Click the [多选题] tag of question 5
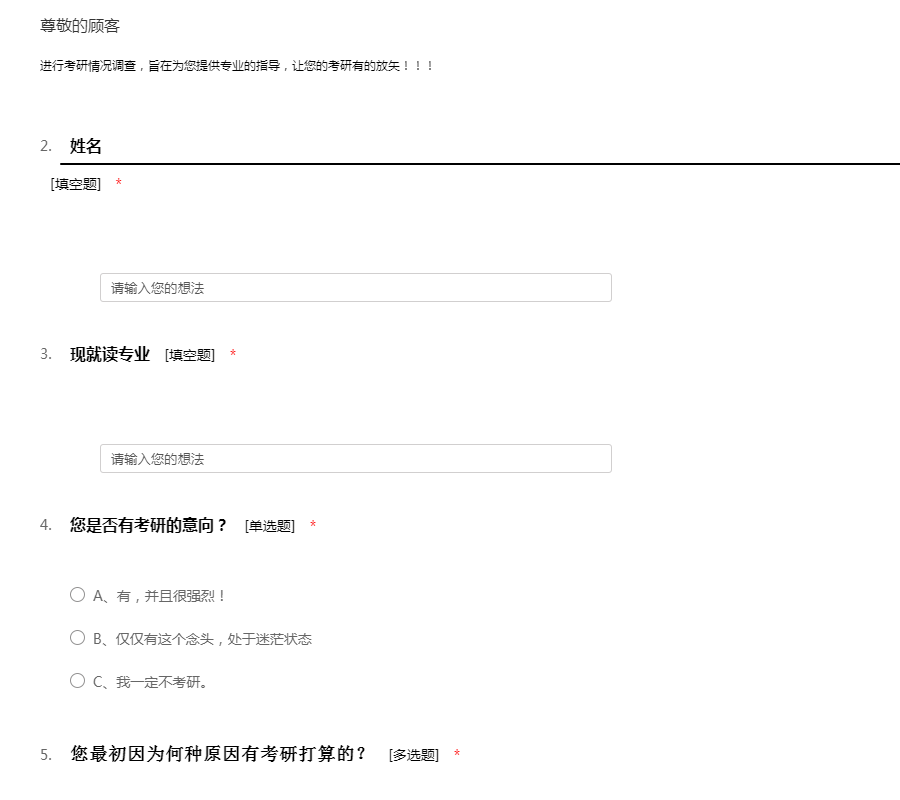The image size is (900, 800). 414,755
